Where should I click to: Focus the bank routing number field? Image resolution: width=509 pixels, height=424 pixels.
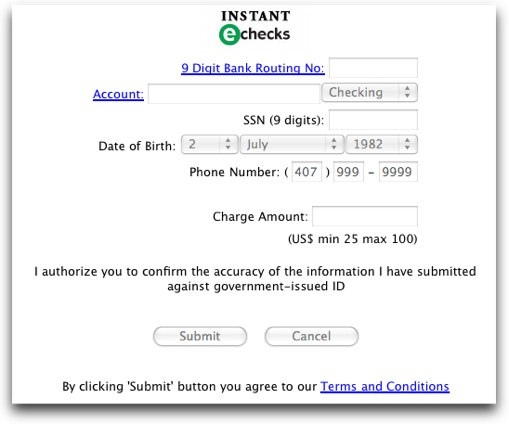[x=373, y=68]
